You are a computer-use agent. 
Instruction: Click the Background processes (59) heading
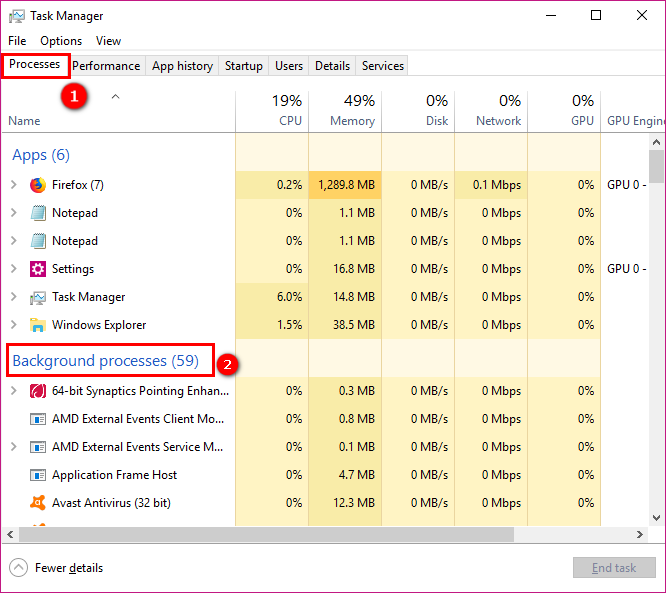(x=105, y=361)
